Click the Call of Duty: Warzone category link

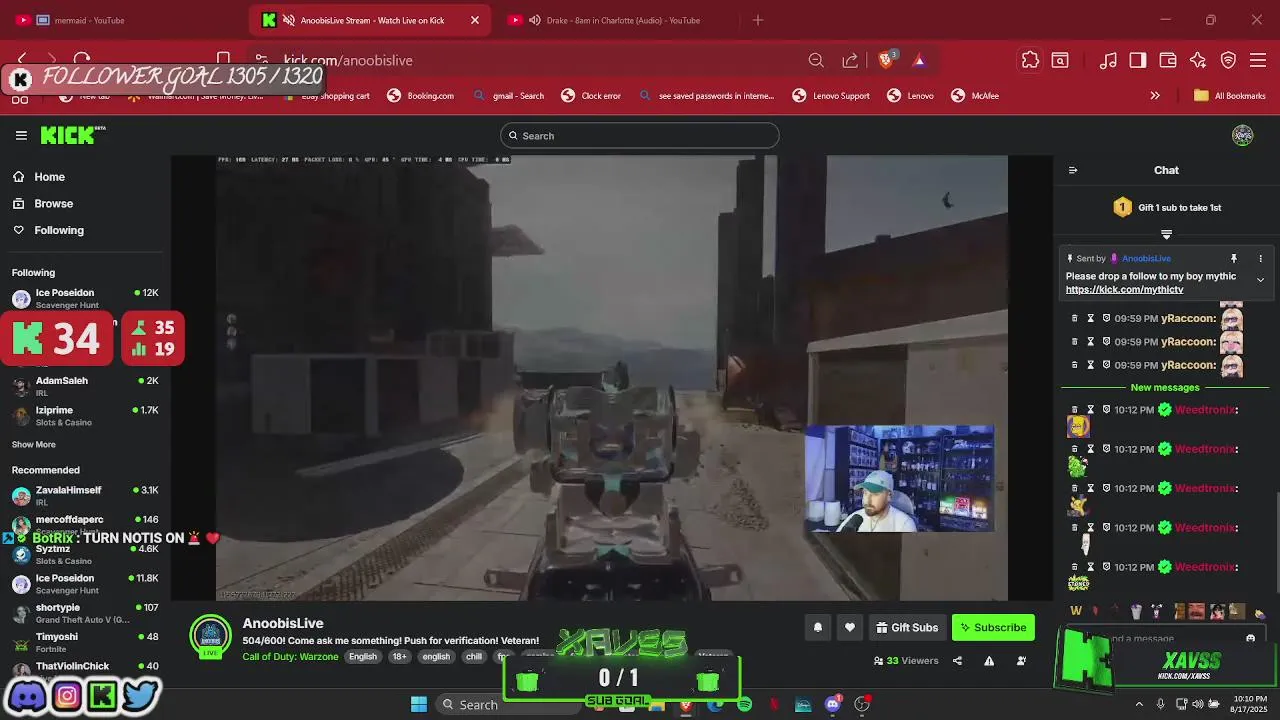tap(290, 656)
